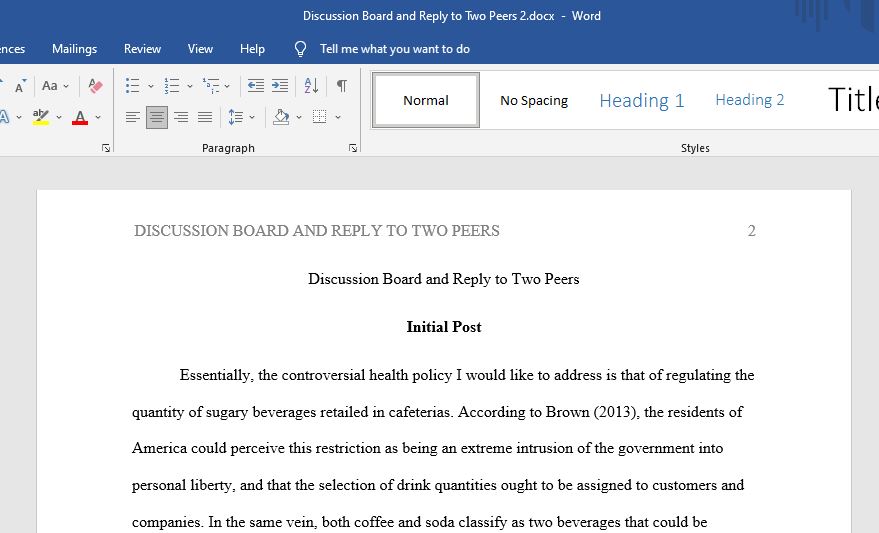This screenshot has width=879, height=533.
Task: Open Paragraph settings dialog launcher
Action: point(353,148)
